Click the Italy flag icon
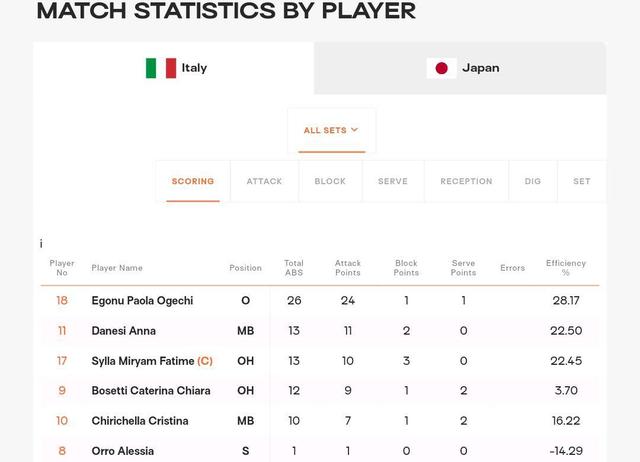 pos(161,68)
